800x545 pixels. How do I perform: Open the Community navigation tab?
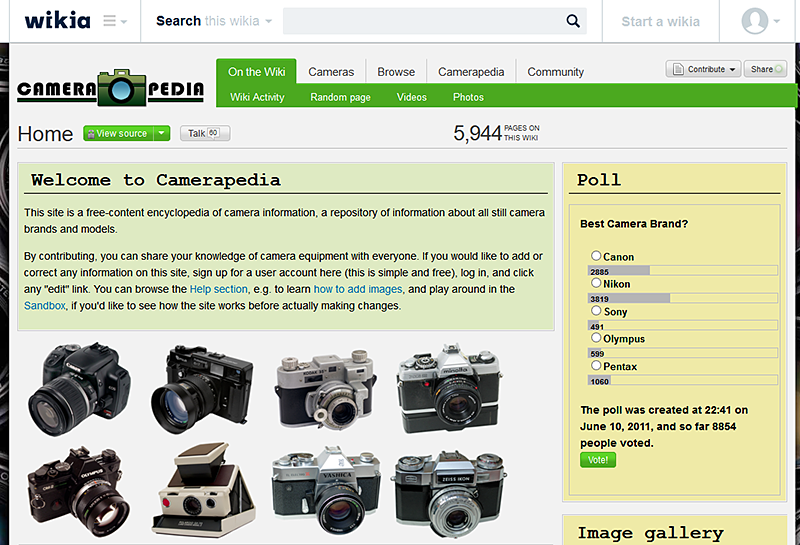click(555, 72)
